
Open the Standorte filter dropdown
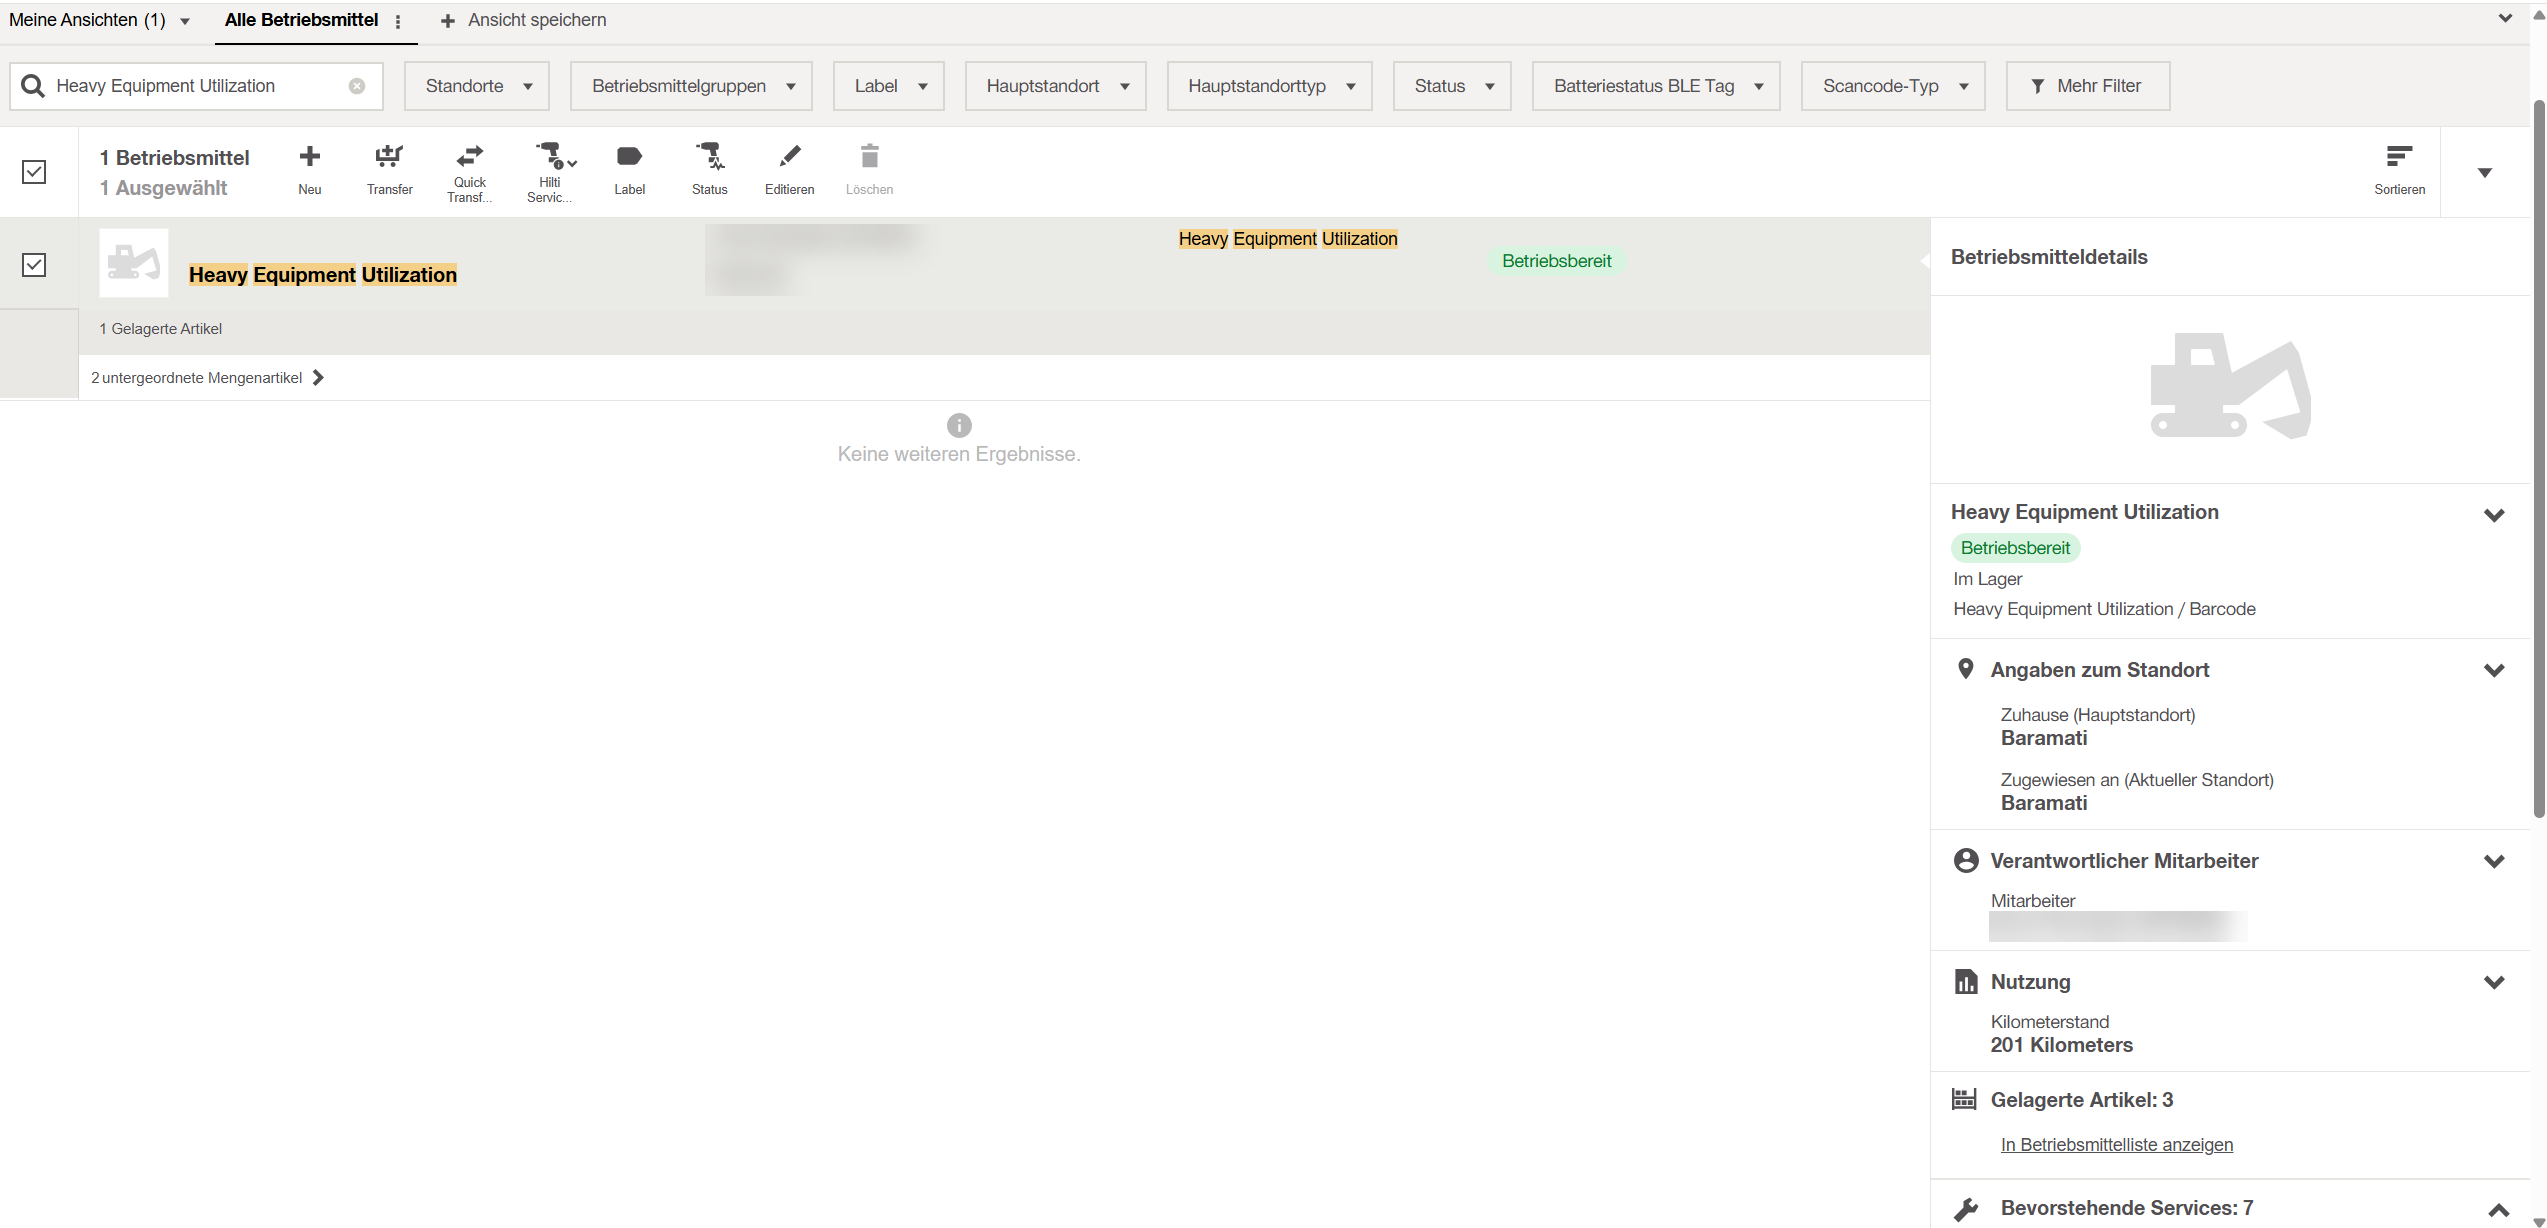477,86
